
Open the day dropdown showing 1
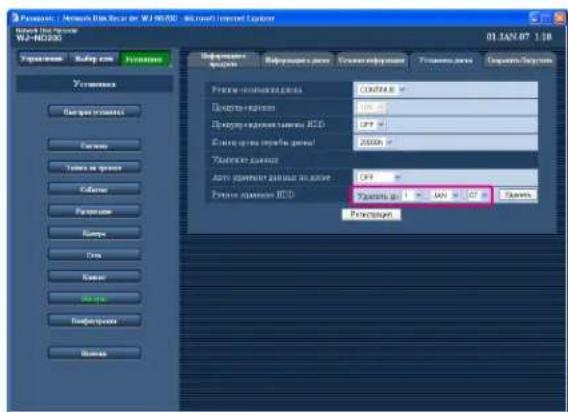(412, 195)
